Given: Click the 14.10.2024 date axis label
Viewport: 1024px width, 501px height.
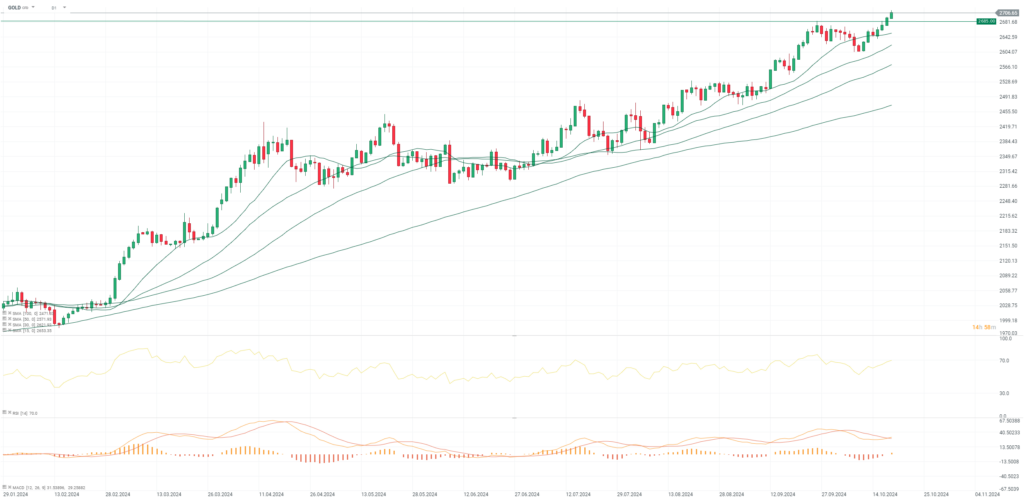Looking at the screenshot, I should (x=885, y=494).
